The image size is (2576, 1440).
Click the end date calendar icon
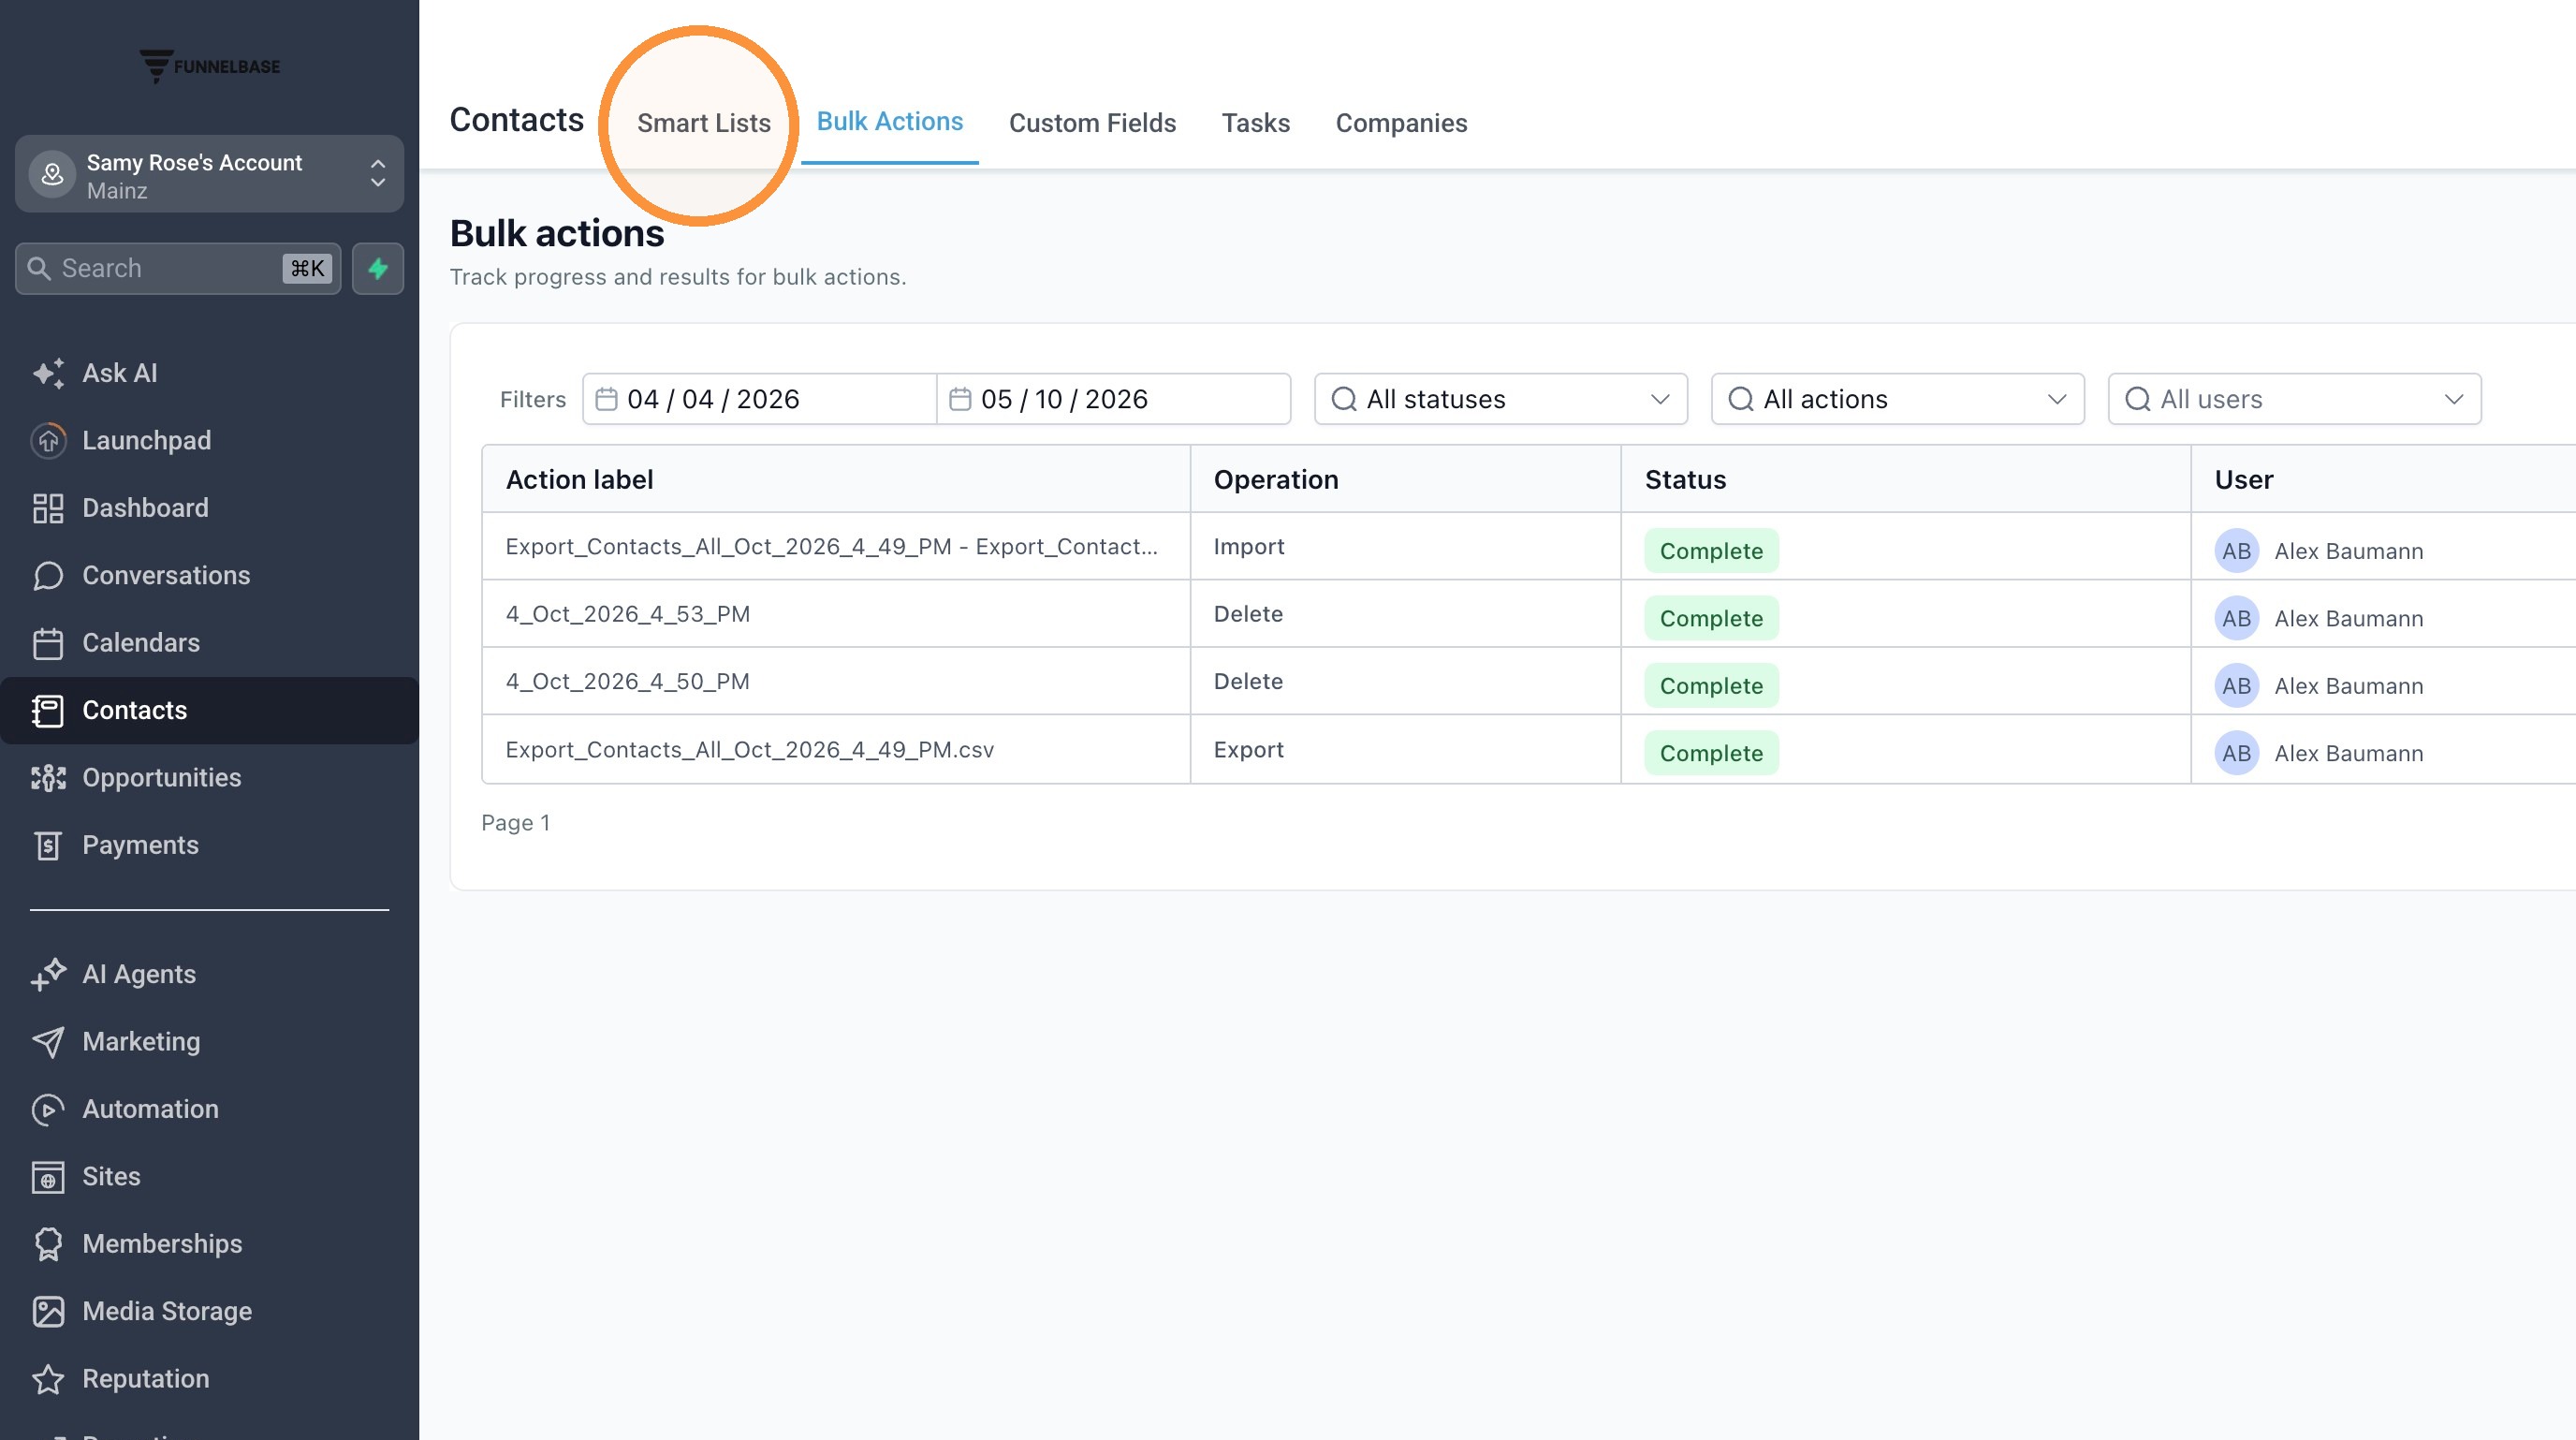point(960,399)
